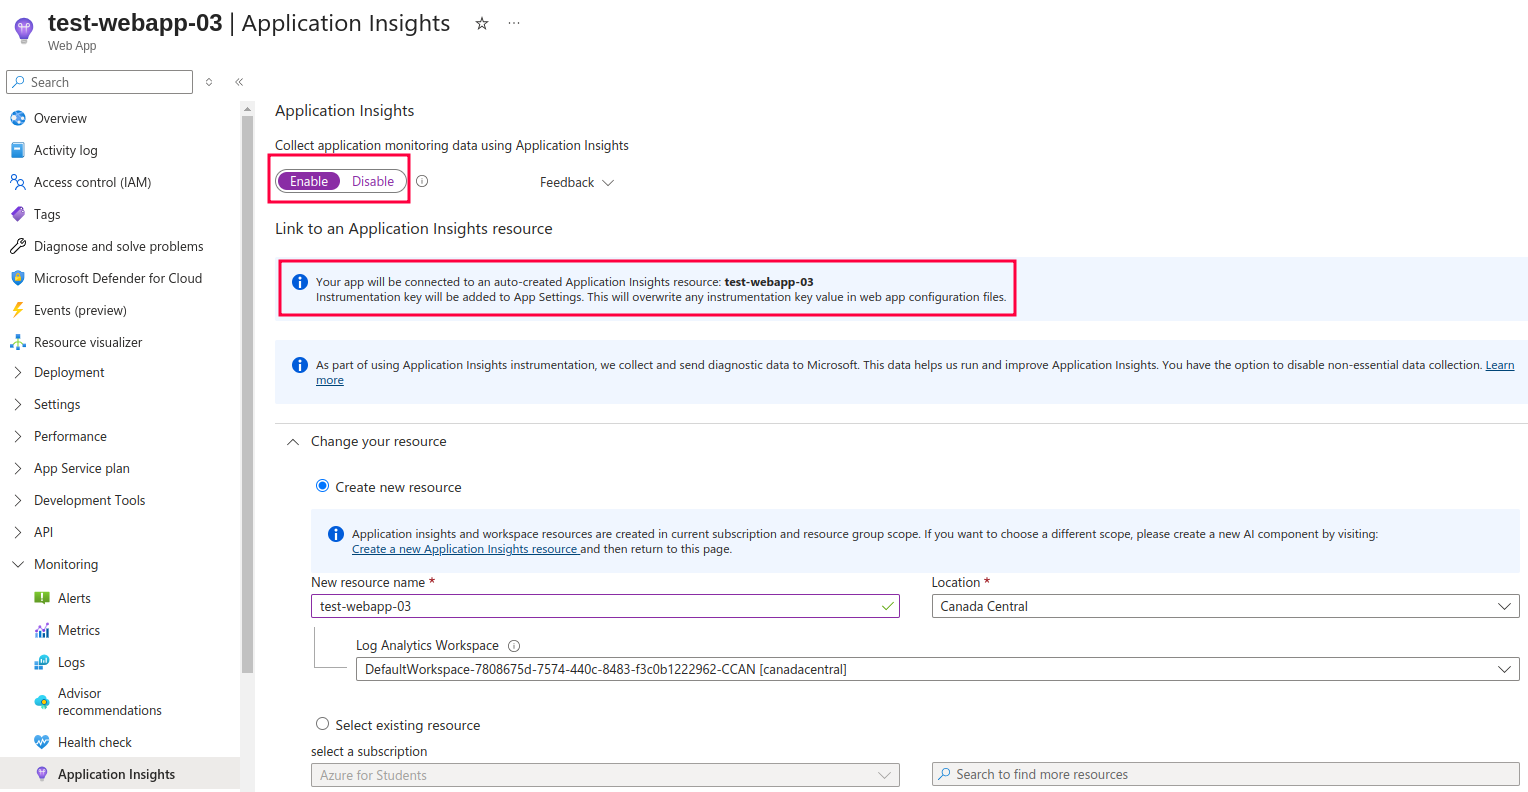1528x792 pixels.
Task: Click the Activity log icon
Action: click(18, 150)
